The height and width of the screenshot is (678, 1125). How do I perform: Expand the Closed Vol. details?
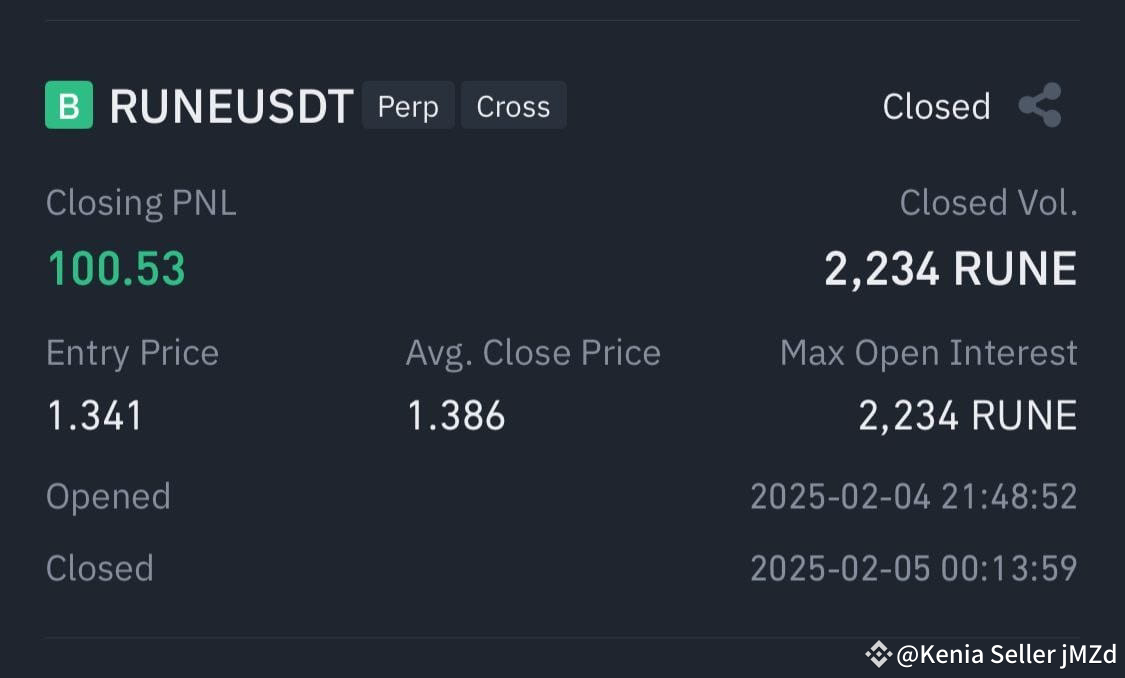[988, 202]
